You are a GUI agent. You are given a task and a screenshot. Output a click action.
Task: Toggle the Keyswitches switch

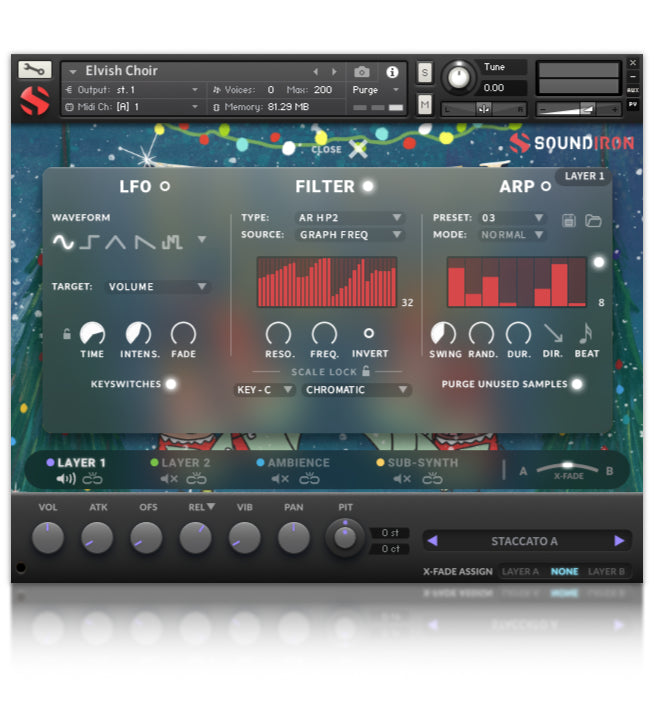171,384
